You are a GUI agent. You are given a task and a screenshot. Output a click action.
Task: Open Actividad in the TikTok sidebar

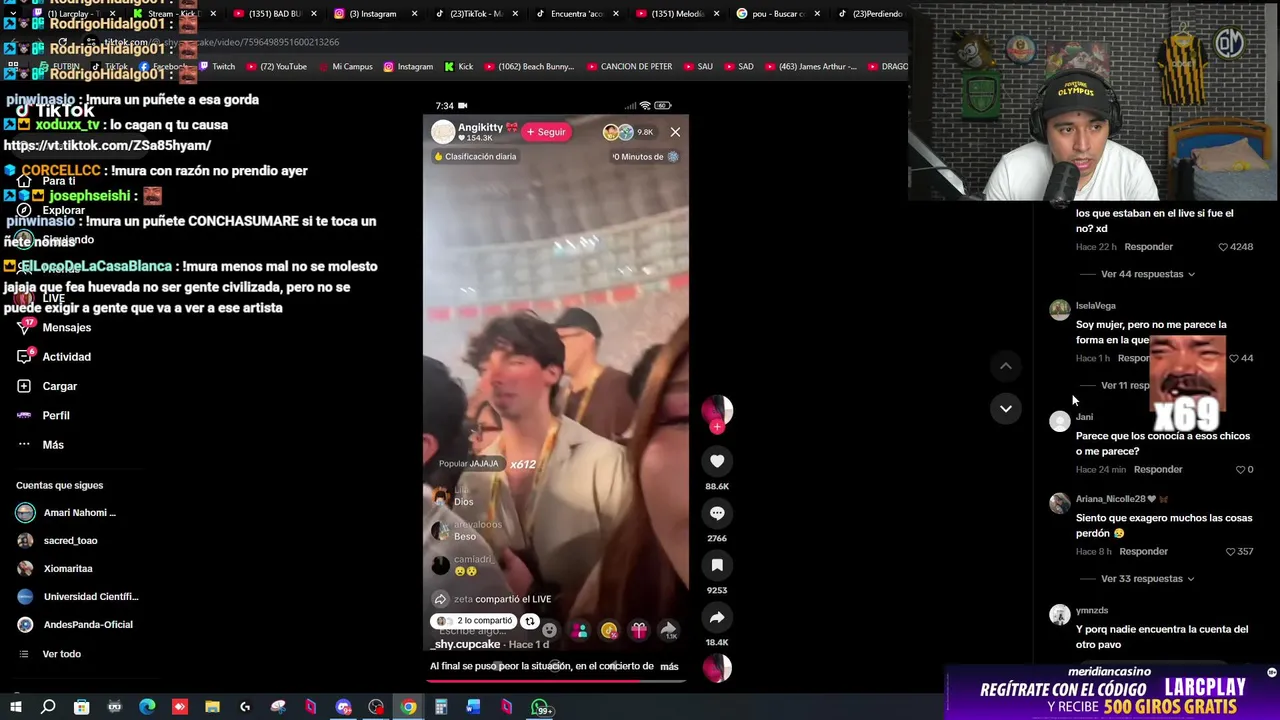[54, 357]
